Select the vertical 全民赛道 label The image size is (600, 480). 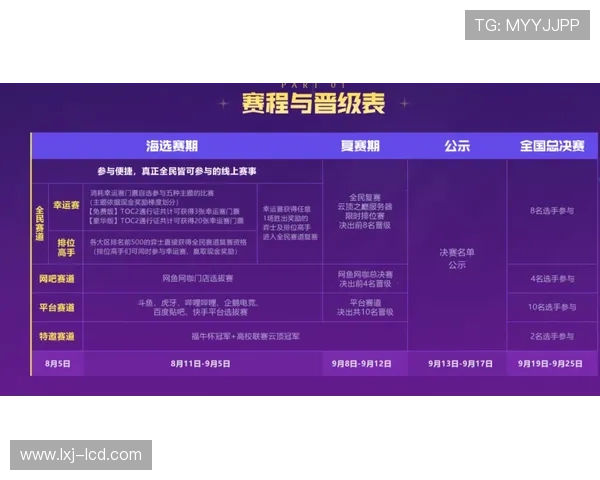[40, 224]
